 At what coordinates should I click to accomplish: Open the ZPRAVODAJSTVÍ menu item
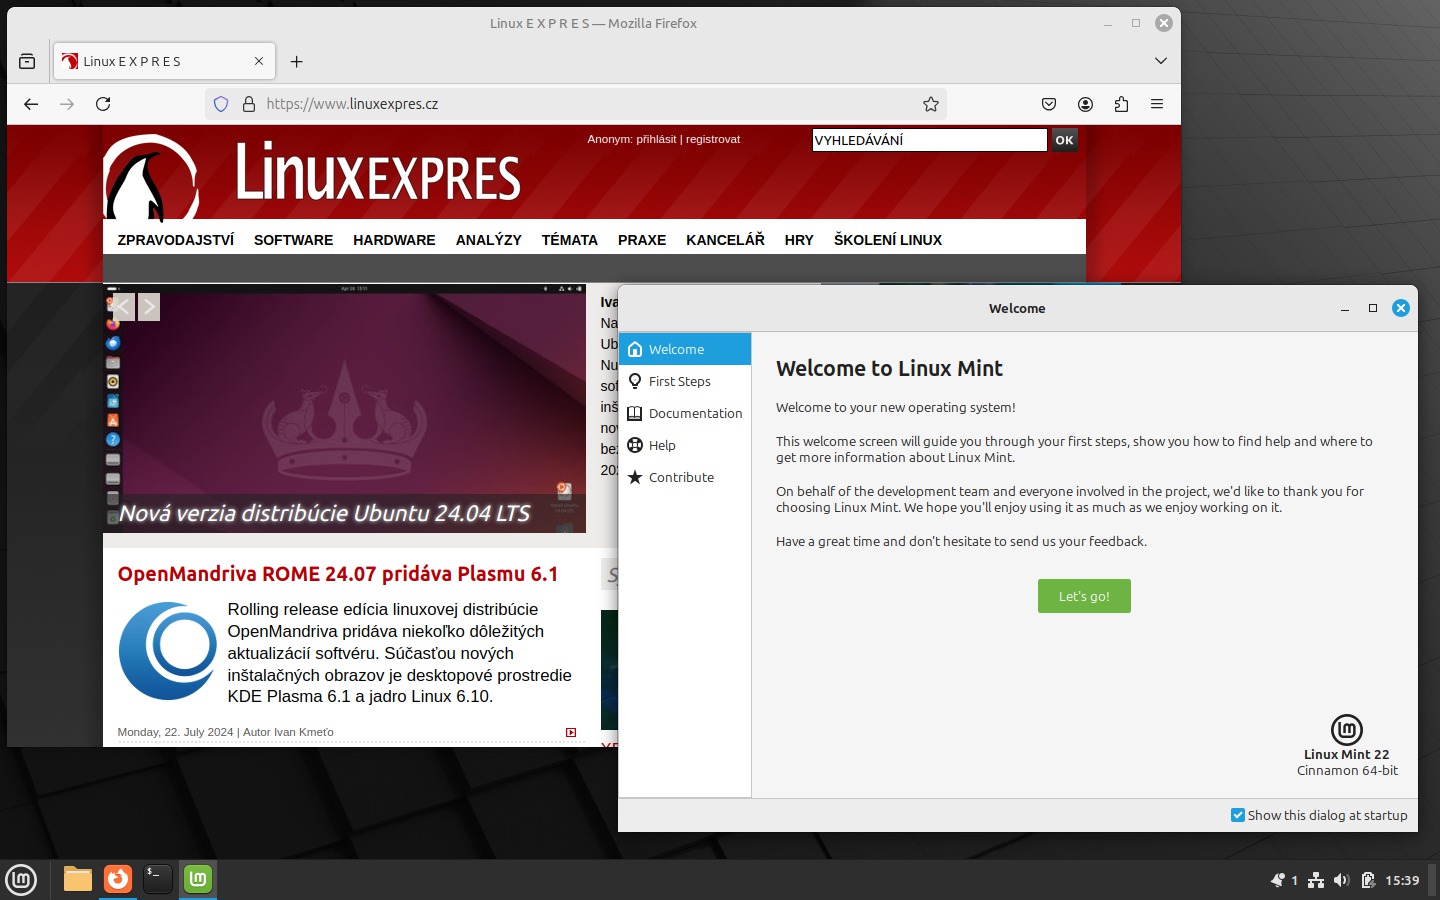(176, 240)
